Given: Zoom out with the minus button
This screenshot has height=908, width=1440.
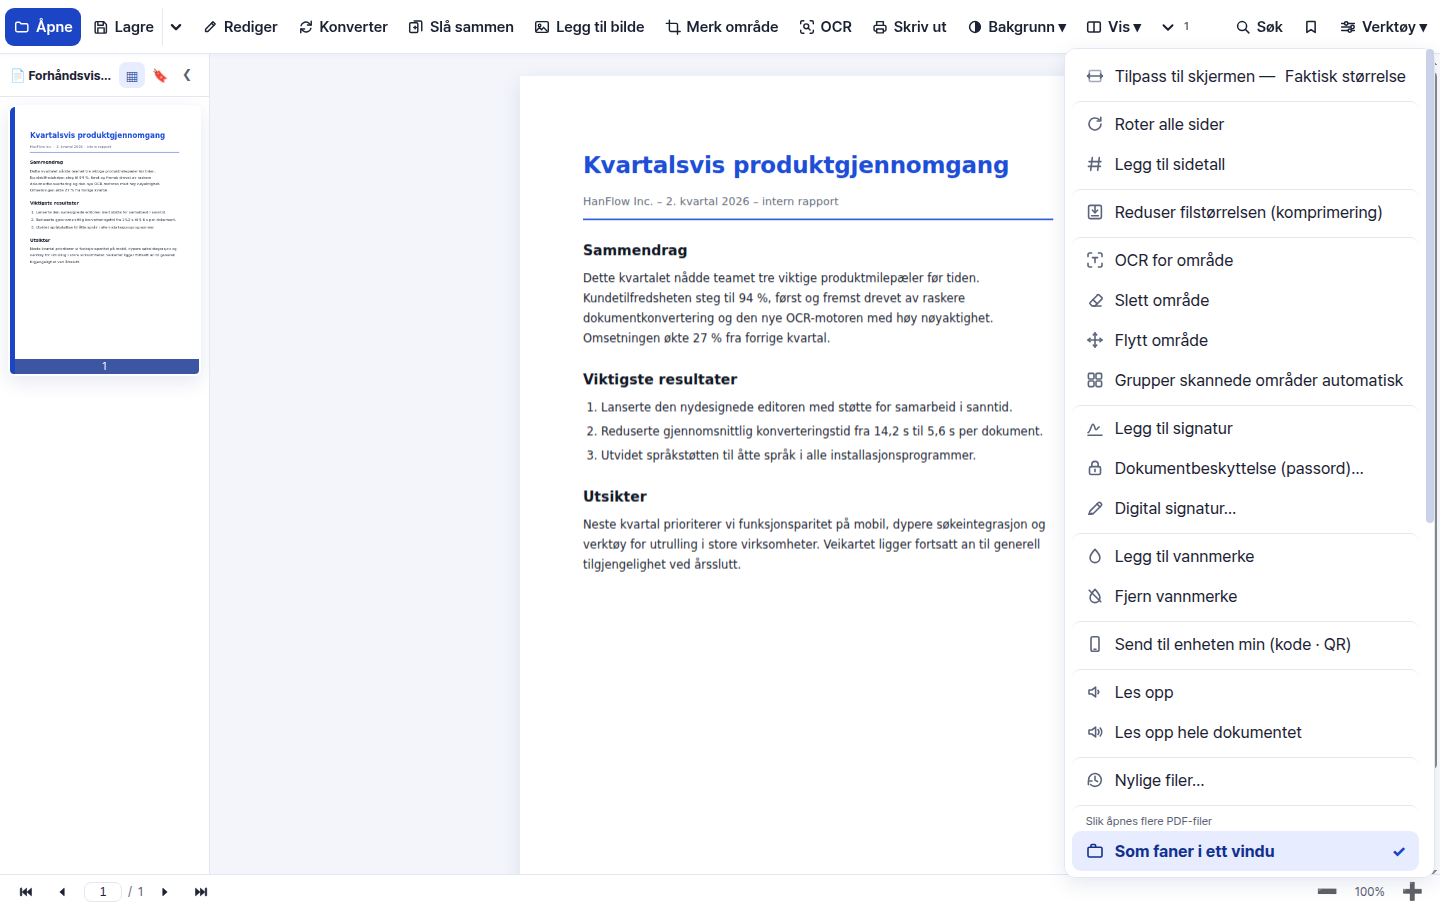Looking at the screenshot, I should click(x=1327, y=892).
